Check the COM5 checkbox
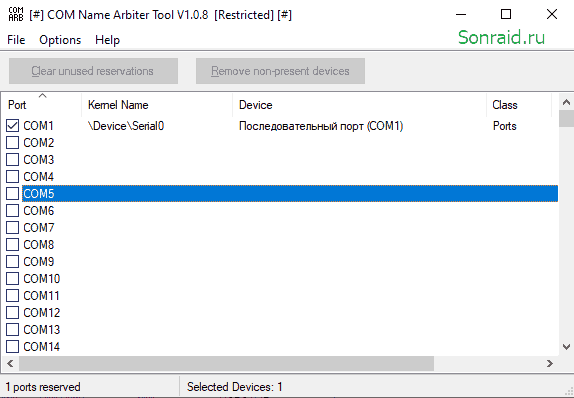This screenshot has height=398, width=574. tap(12, 193)
